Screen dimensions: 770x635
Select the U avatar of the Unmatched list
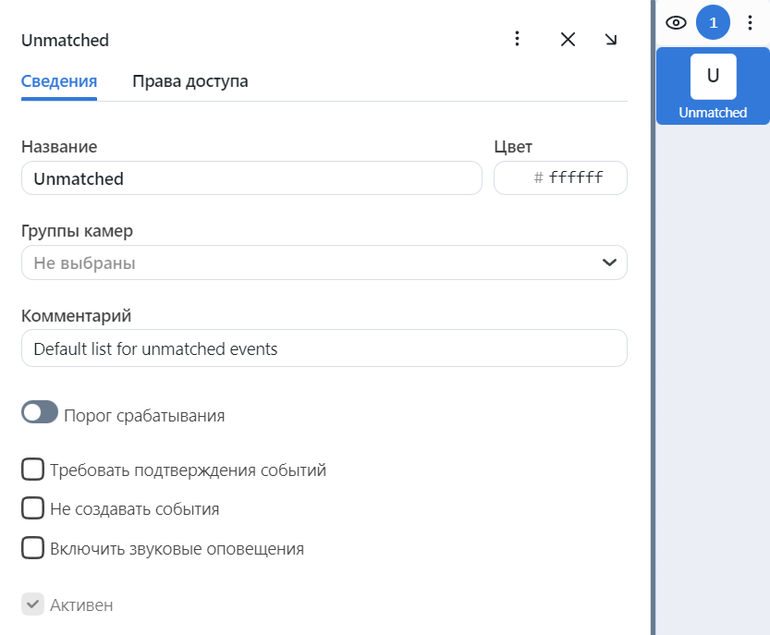tap(713, 76)
